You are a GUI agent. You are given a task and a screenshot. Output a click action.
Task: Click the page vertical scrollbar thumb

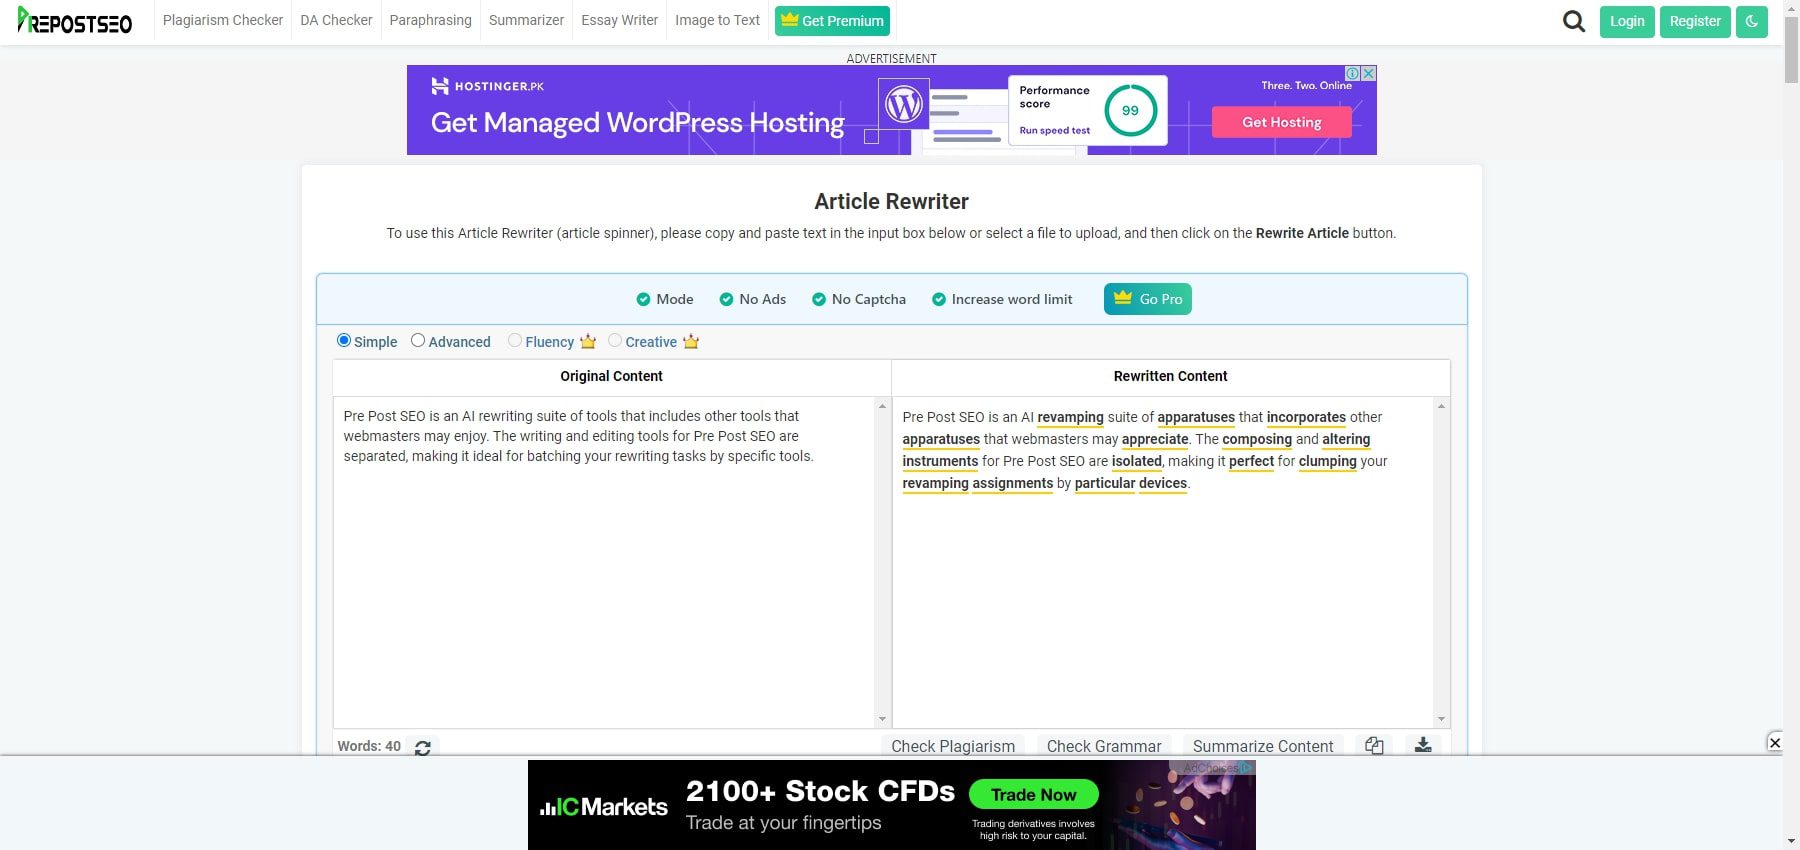[x=1791, y=48]
